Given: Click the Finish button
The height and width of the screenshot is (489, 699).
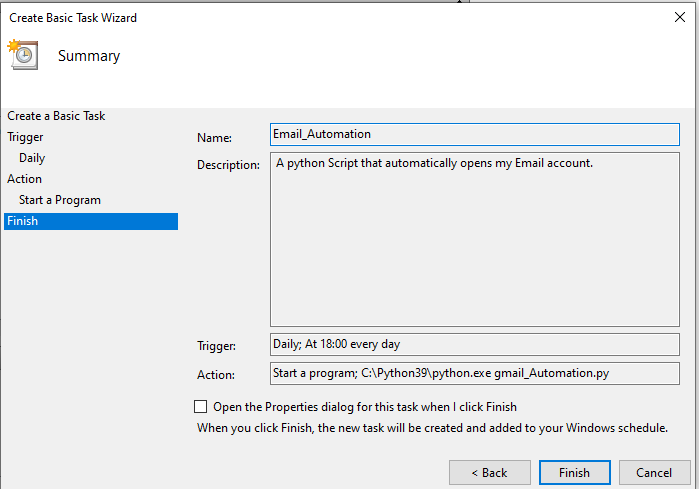Looking at the screenshot, I should tap(574, 473).
